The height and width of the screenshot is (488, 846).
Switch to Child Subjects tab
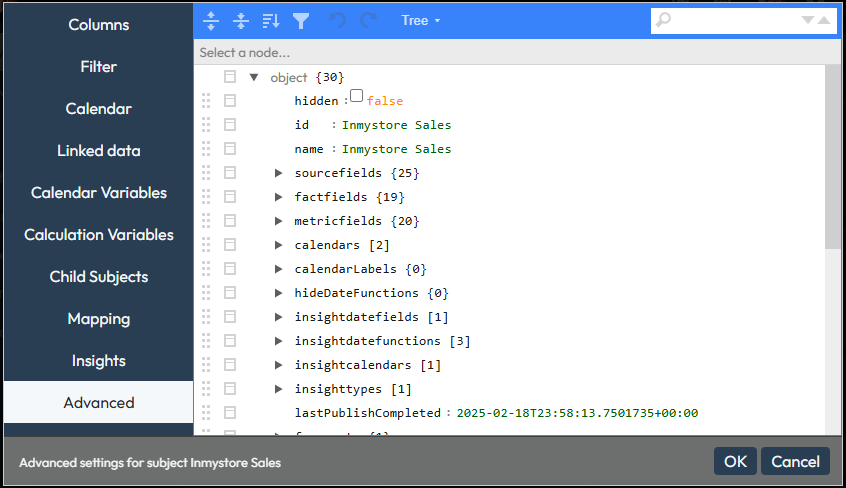pos(98,277)
